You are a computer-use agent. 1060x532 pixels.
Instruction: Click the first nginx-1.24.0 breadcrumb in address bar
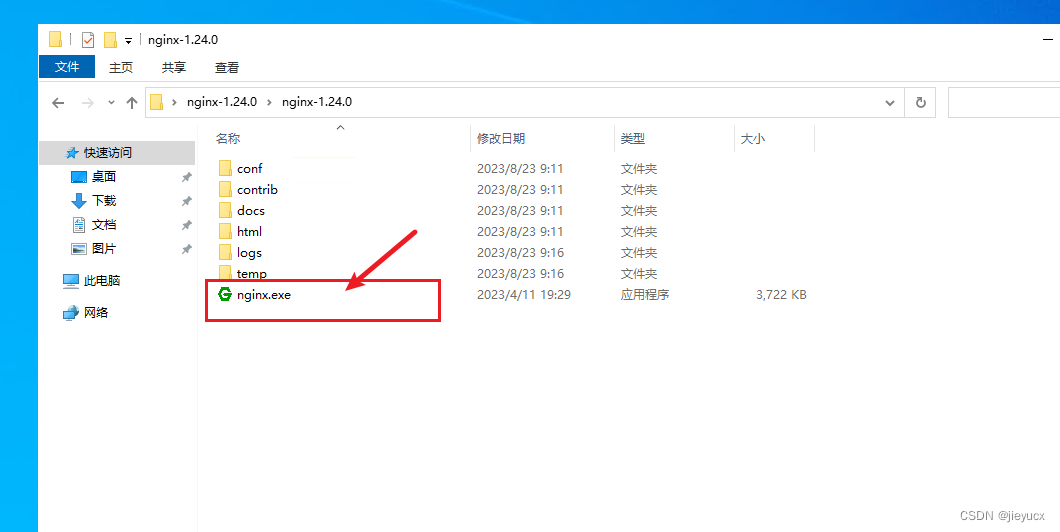[222, 102]
